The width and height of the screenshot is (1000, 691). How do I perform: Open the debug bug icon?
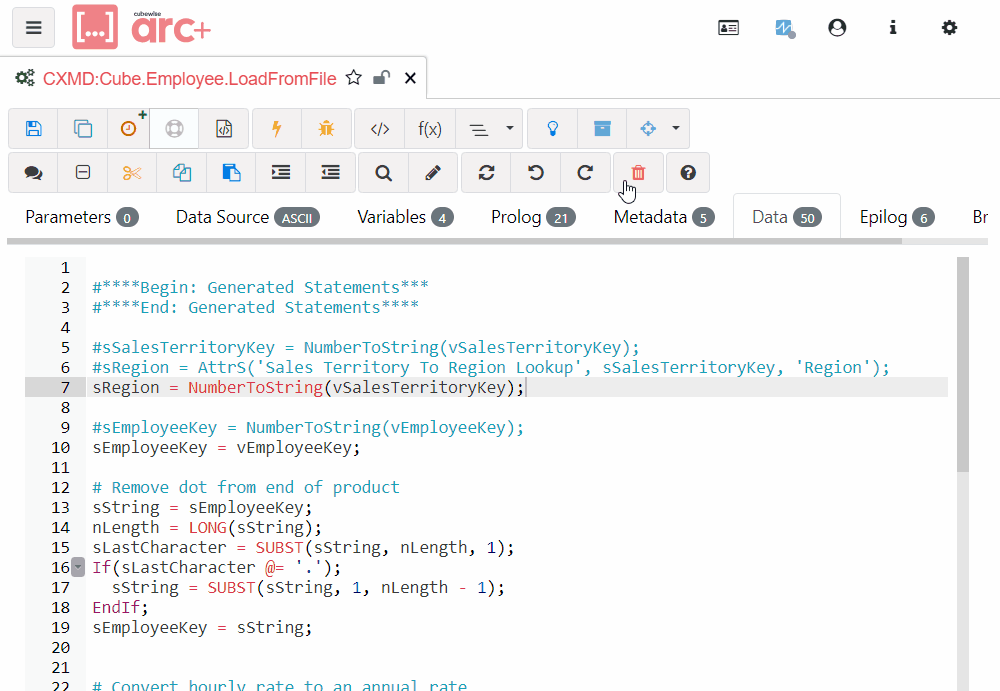(326, 128)
